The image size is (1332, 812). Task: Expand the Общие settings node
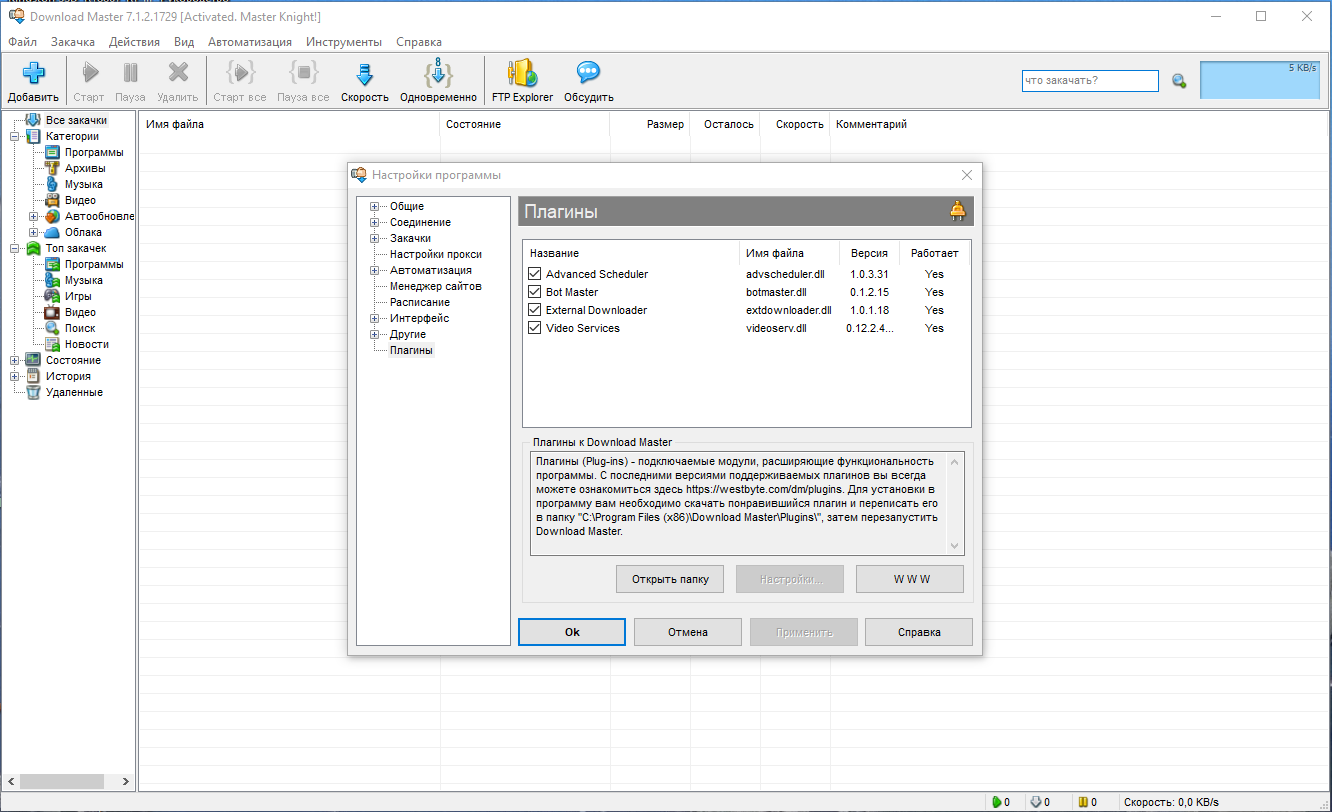374,207
